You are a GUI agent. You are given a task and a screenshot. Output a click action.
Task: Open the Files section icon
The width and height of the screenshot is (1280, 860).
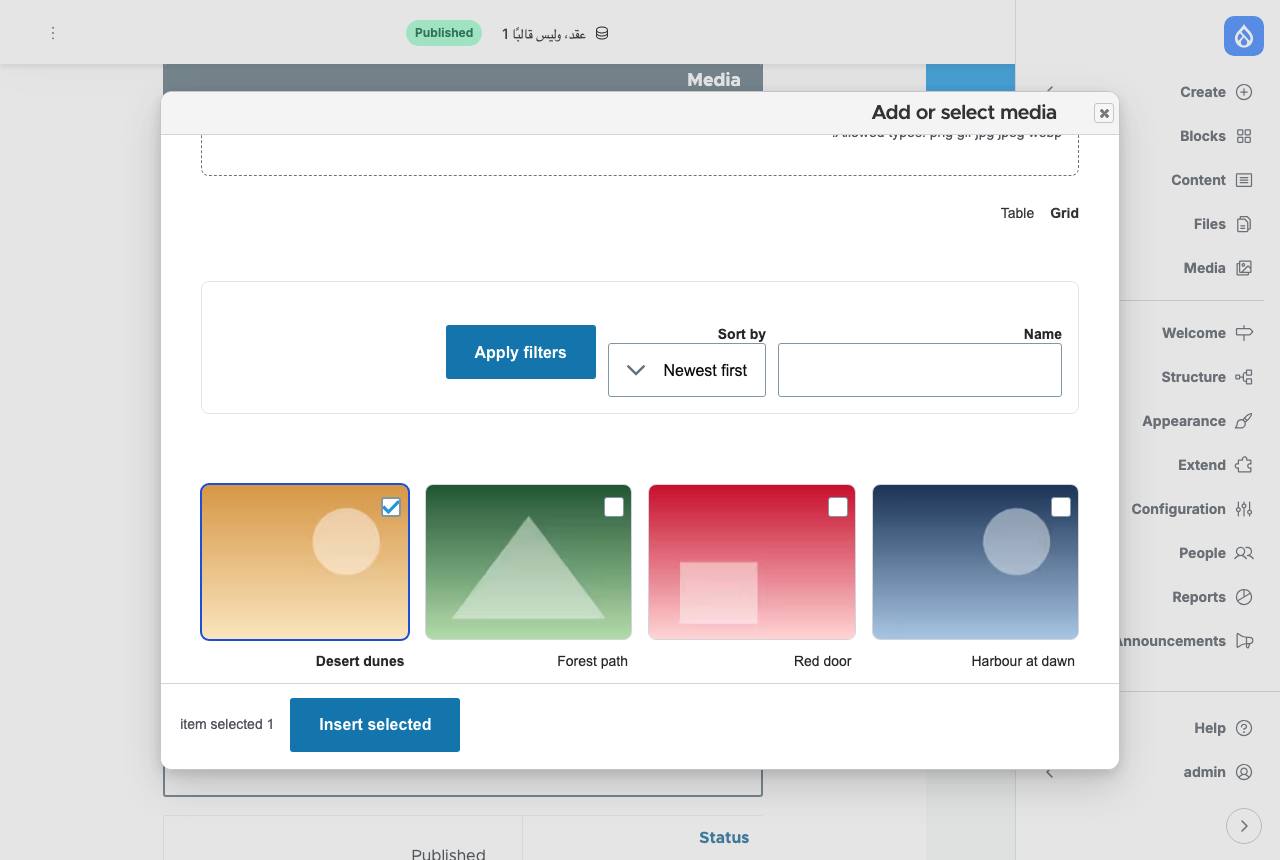coord(1244,224)
